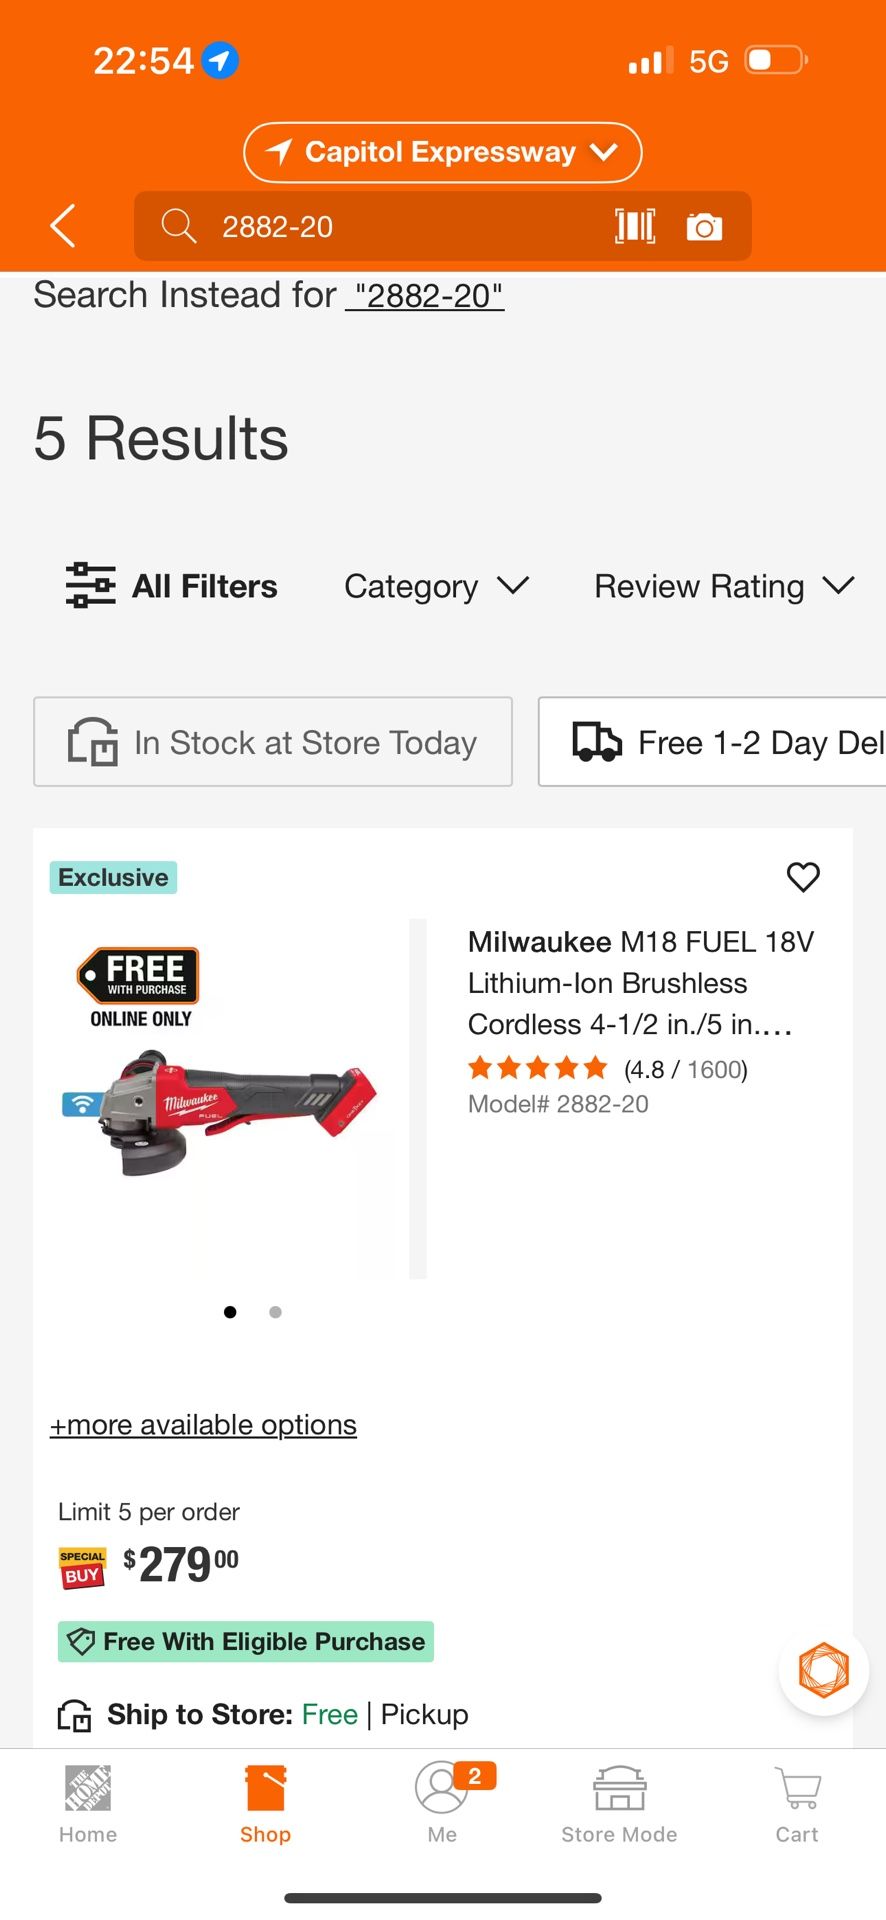Image resolution: width=886 pixels, height=1920 pixels.
Task: Tap the "2882-20" search instead link
Action: click(425, 296)
